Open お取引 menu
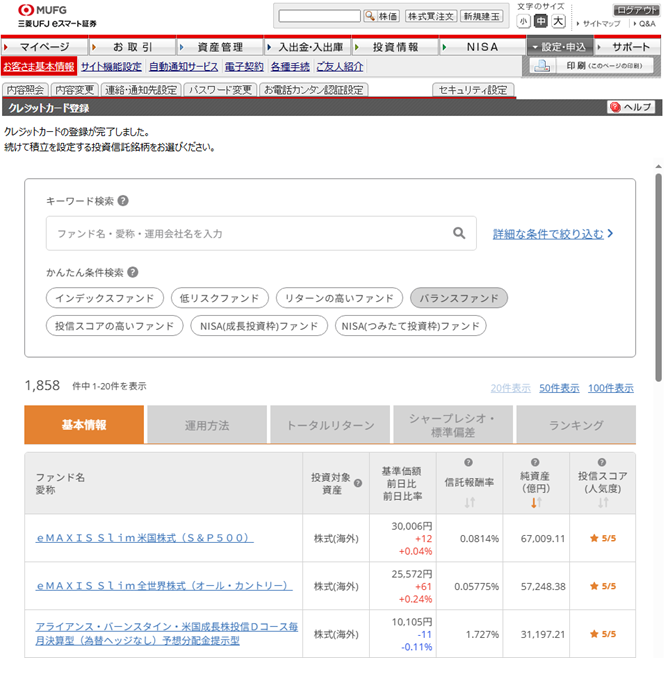668x678 pixels. coord(132,47)
